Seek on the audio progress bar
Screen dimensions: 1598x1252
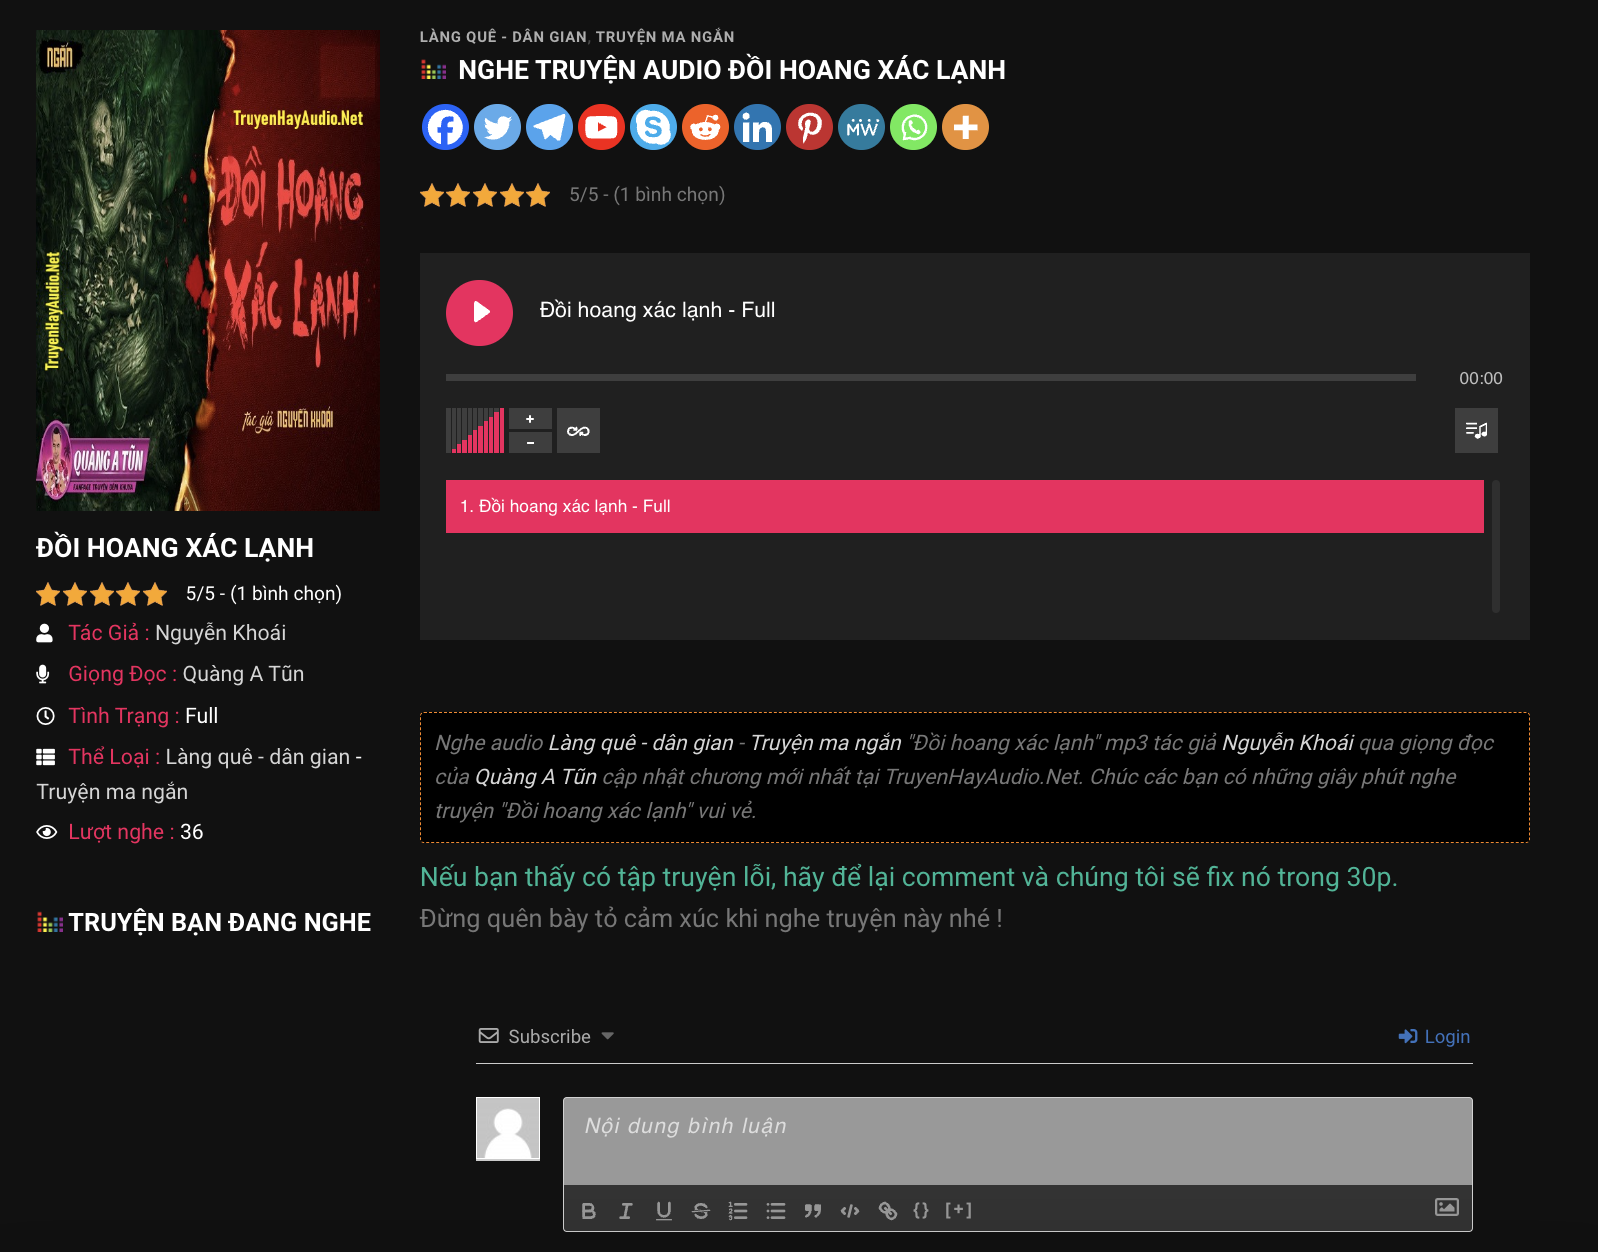point(930,378)
